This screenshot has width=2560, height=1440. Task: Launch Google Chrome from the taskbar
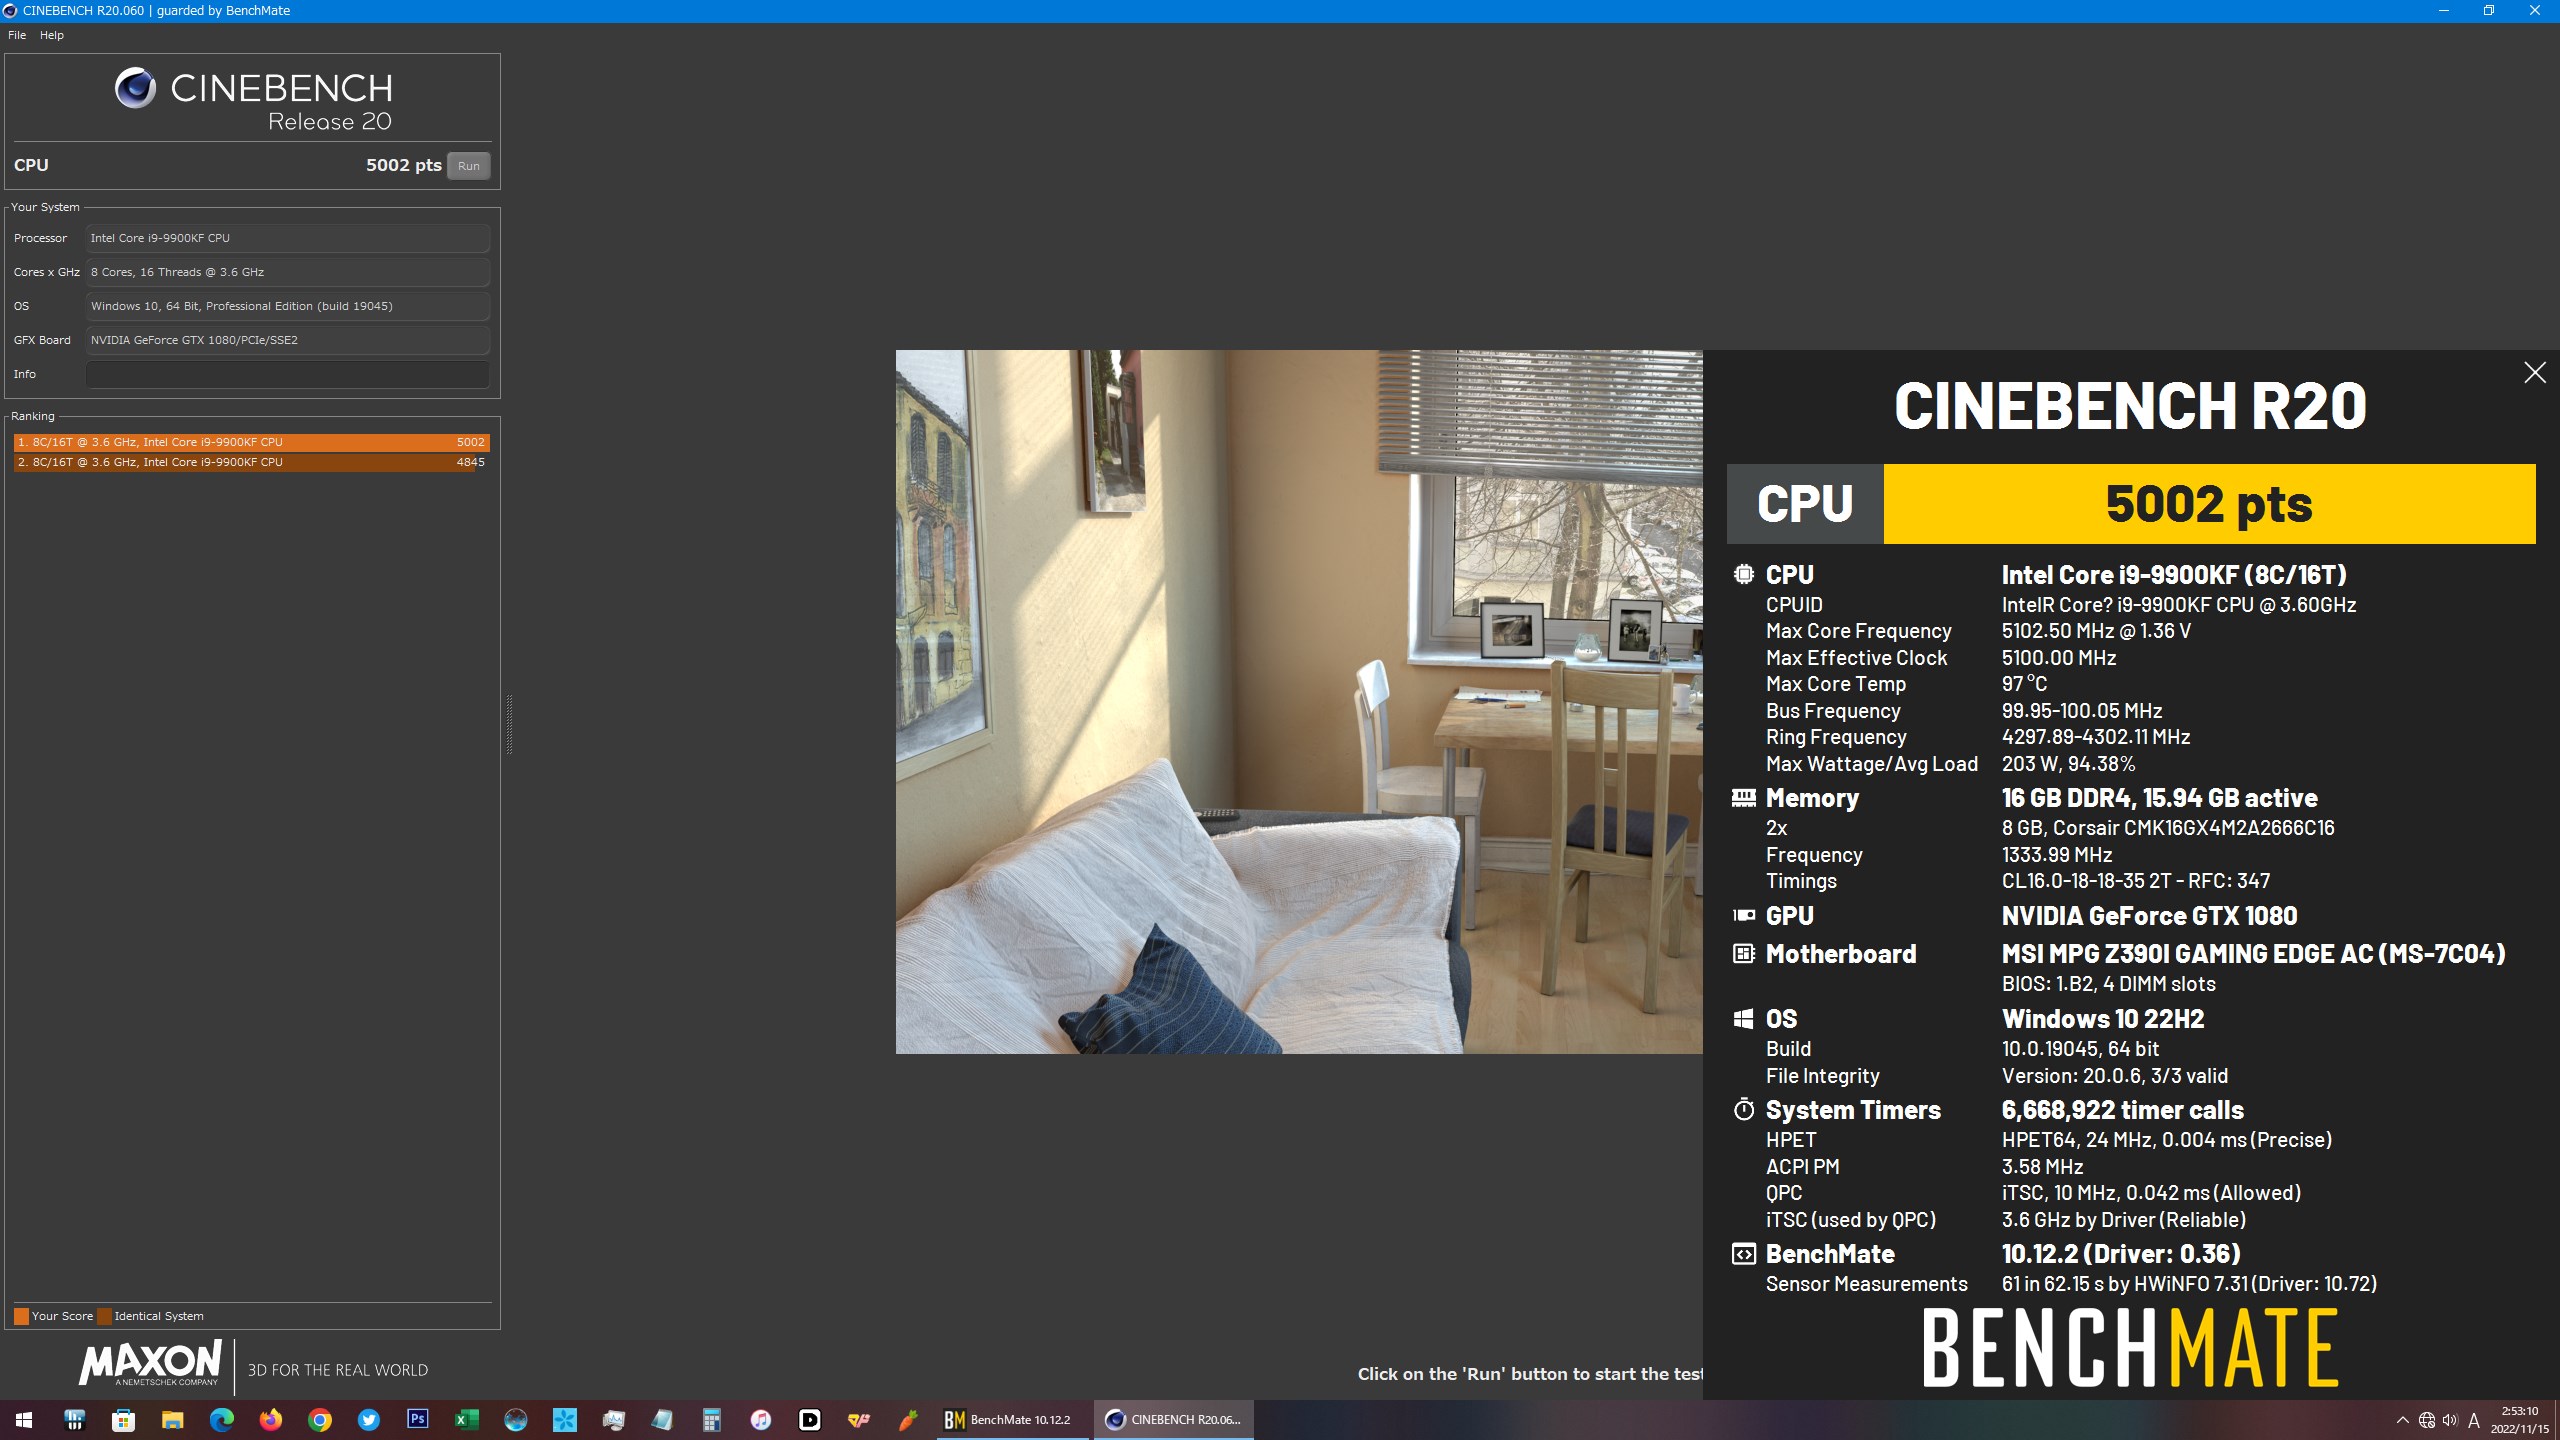tap(319, 1420)
